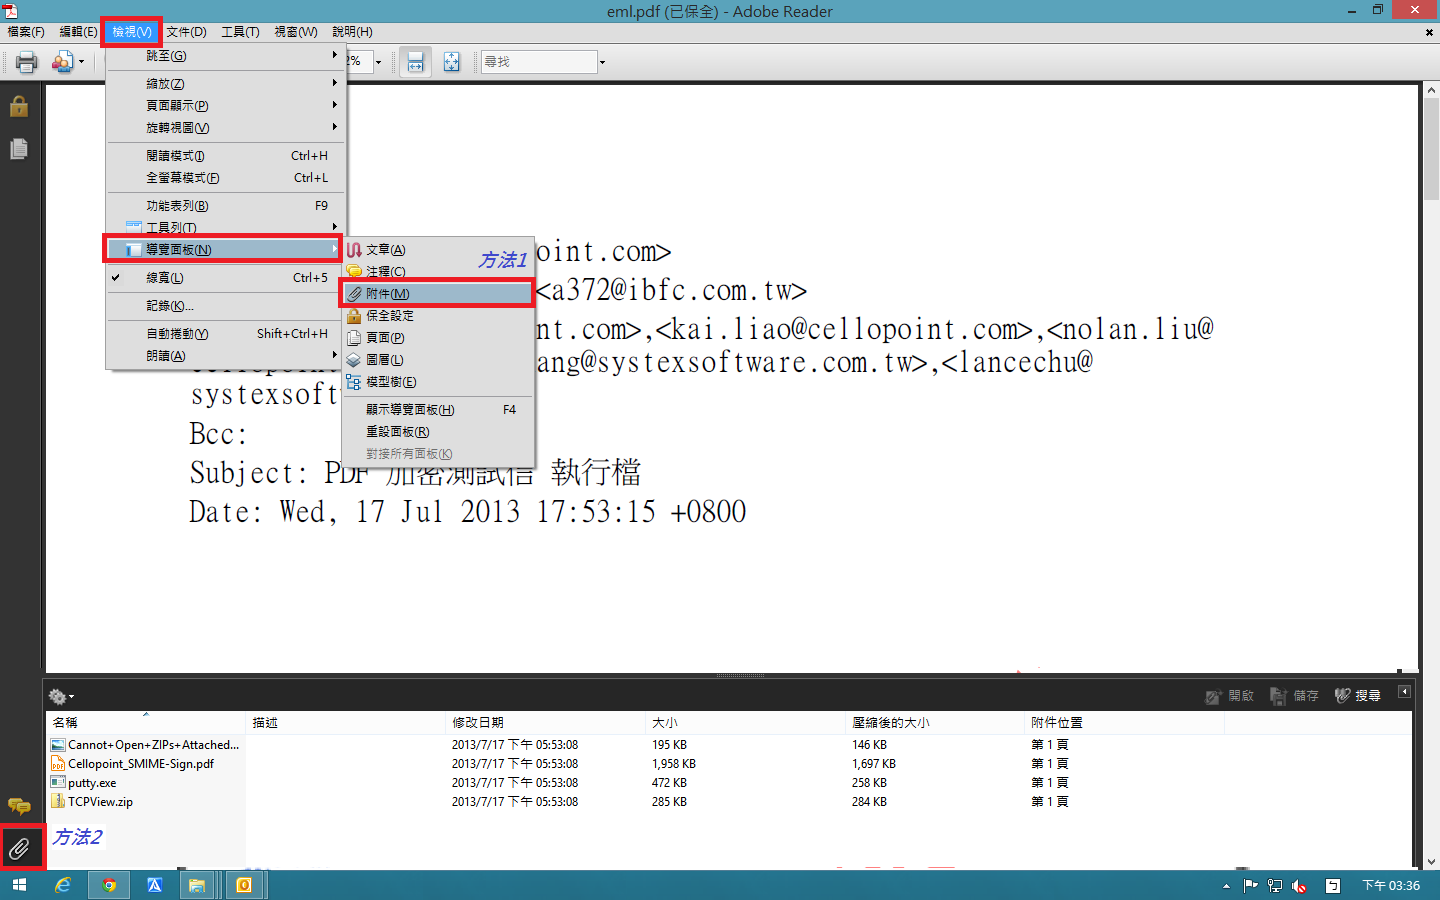The width and height of the screenshot is (1440, 900).
Task: Open the Page Thumbnails sidebar icon
Action: coord(19,149)
